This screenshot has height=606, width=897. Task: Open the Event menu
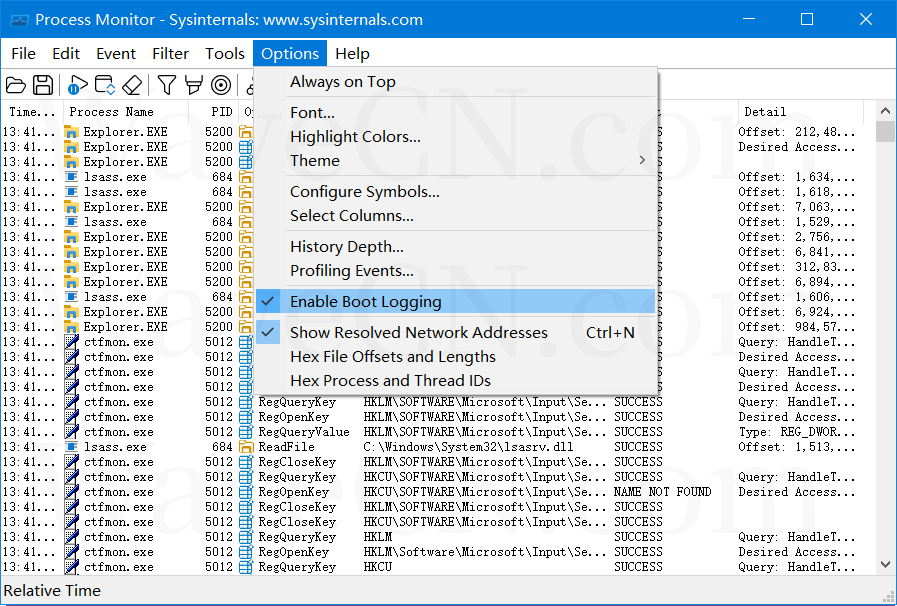116,54
